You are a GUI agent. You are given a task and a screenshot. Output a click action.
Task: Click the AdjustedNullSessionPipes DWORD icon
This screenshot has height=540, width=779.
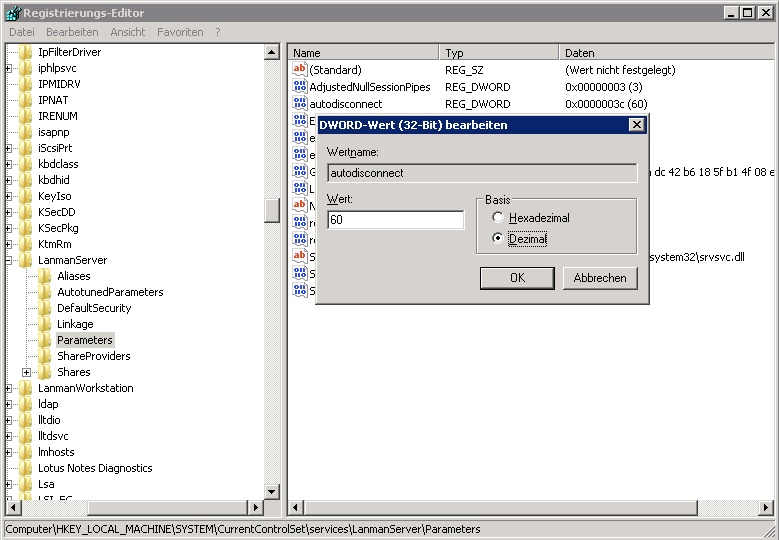tap(299, 87)
